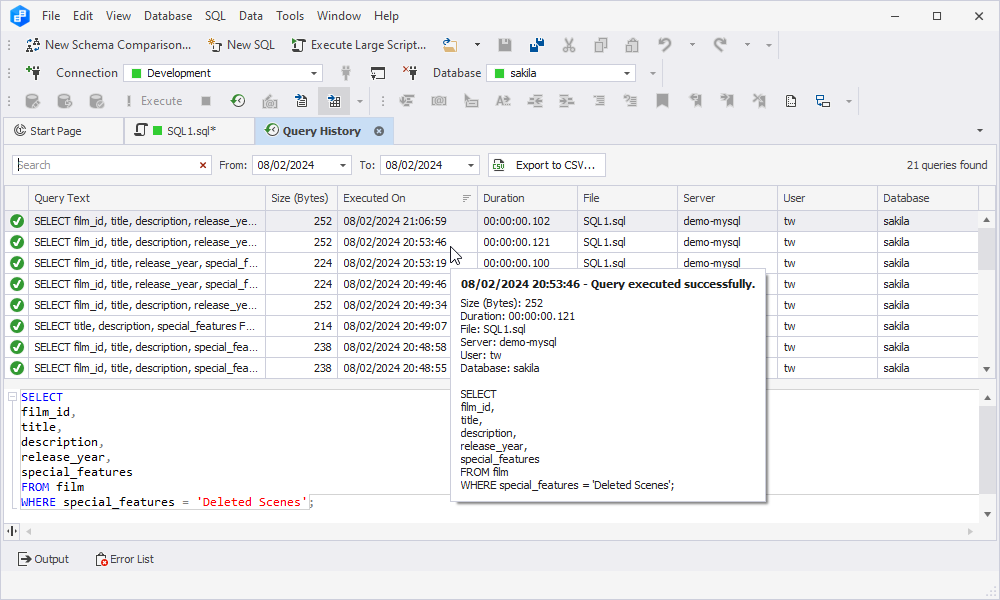This screenshot has height=600, width=1000.
Task: Click the connection window icon next to Disconnect
Action: 378,73
